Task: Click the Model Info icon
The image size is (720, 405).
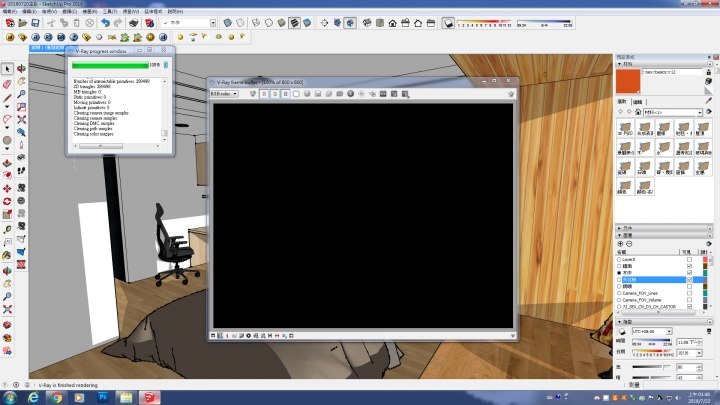Action: pyautogui.click(x=149, y=22)
